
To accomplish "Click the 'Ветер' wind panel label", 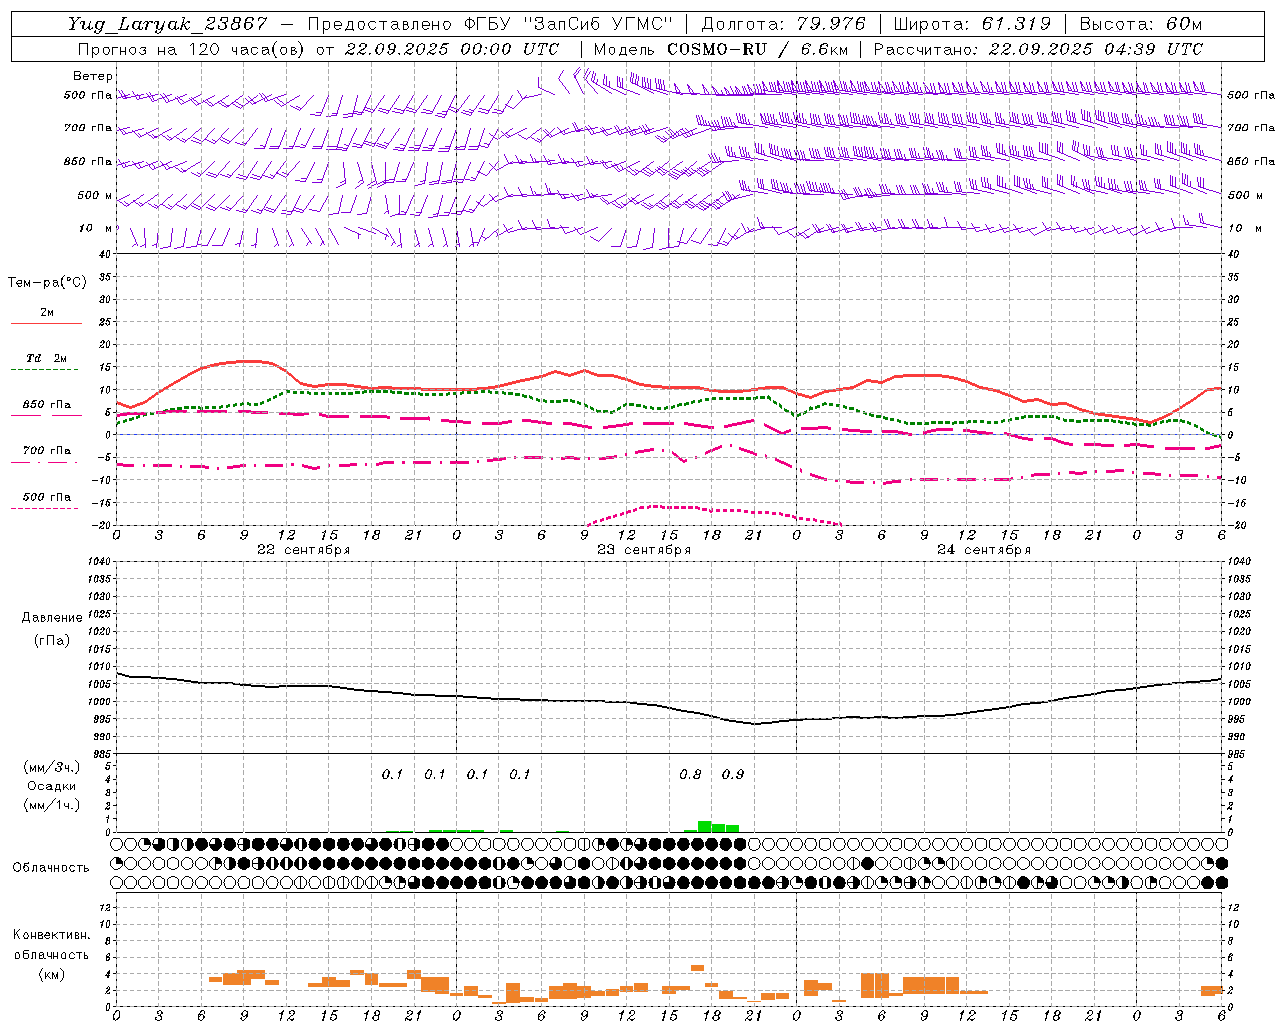I will [93, 76].
